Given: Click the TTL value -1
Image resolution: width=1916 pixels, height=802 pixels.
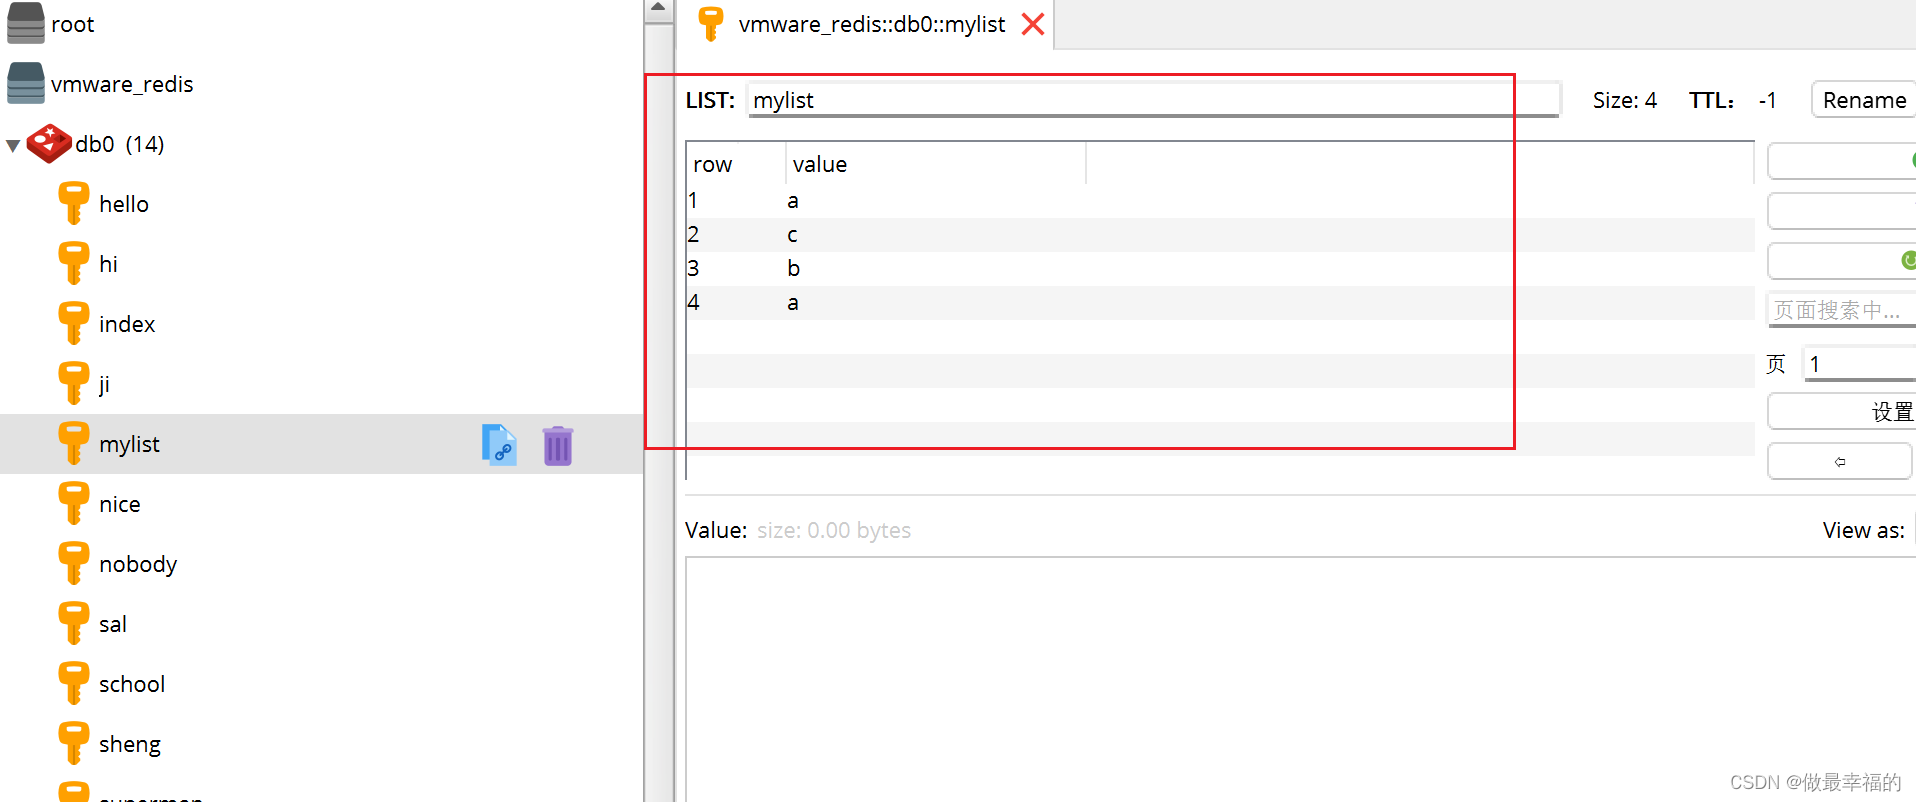Looking at the screenshot, I should coord(1768,100).
